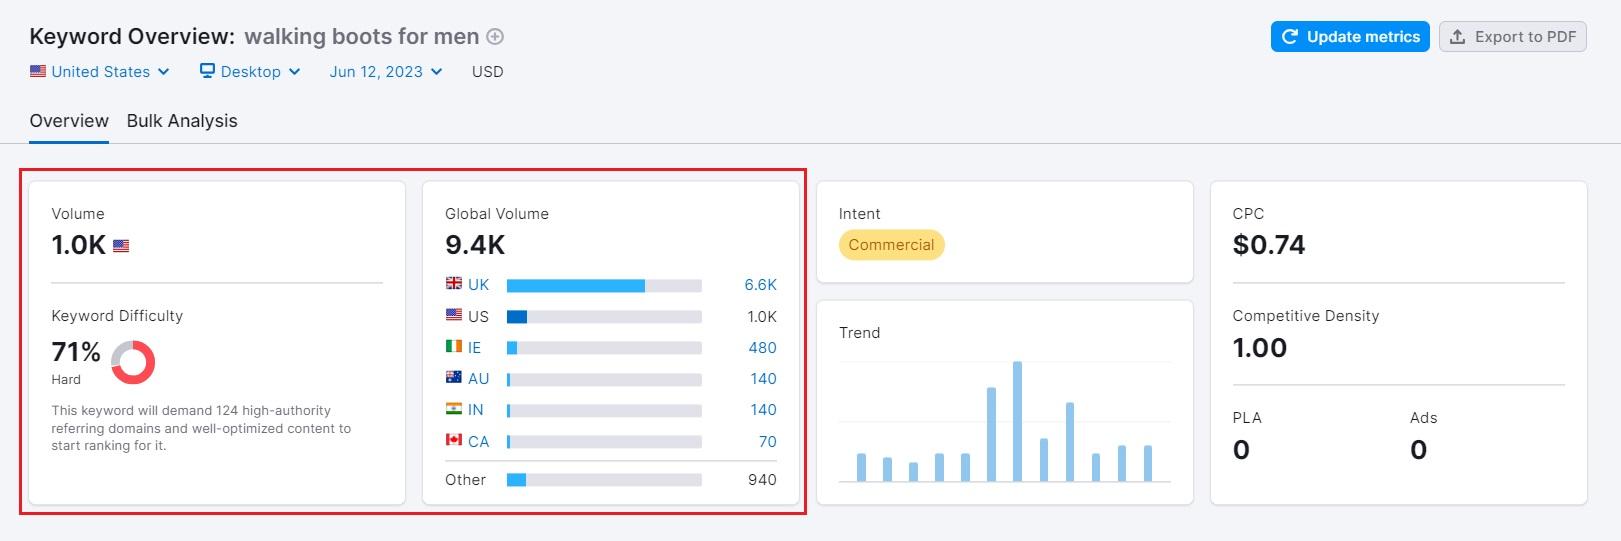Switch to the Bulk Analysis tab

(182, 121)
